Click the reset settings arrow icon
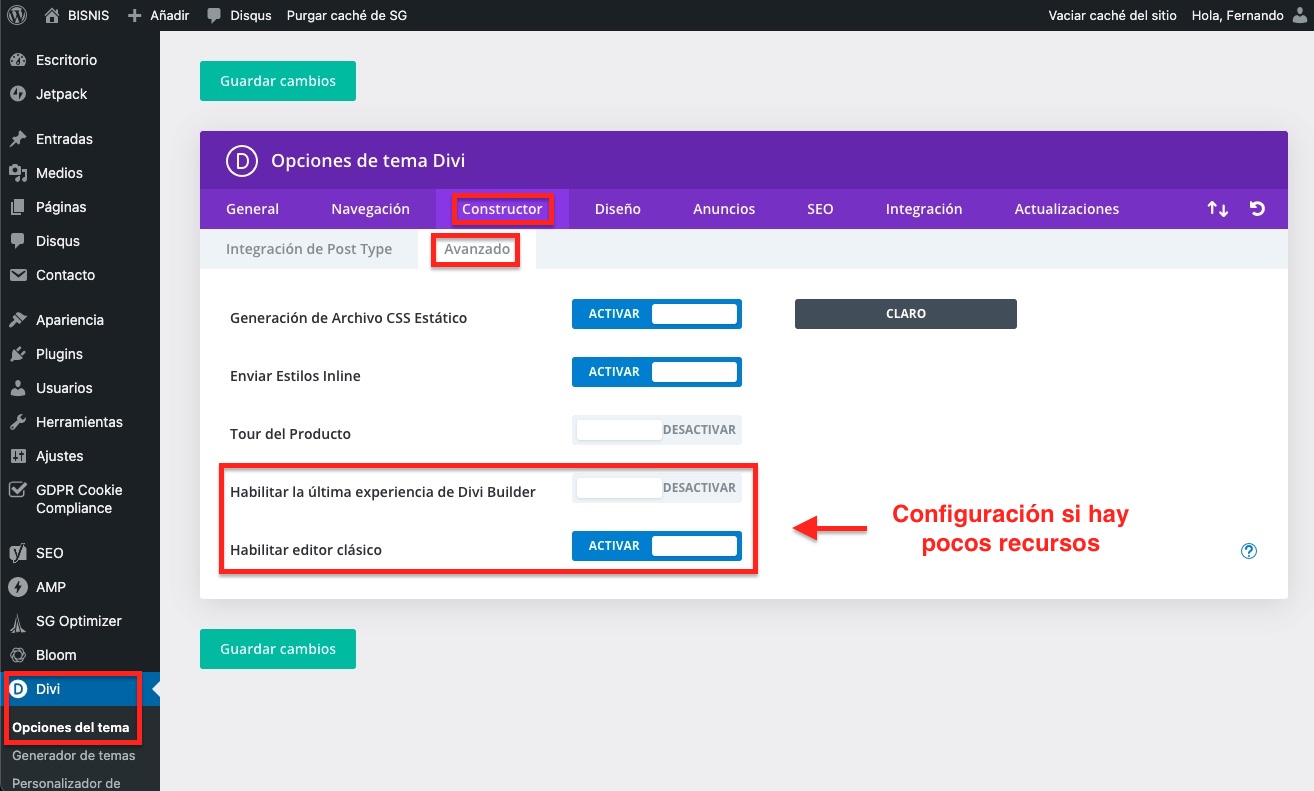This screenshot has width=1314, height=791. (x=1257, y=209)
